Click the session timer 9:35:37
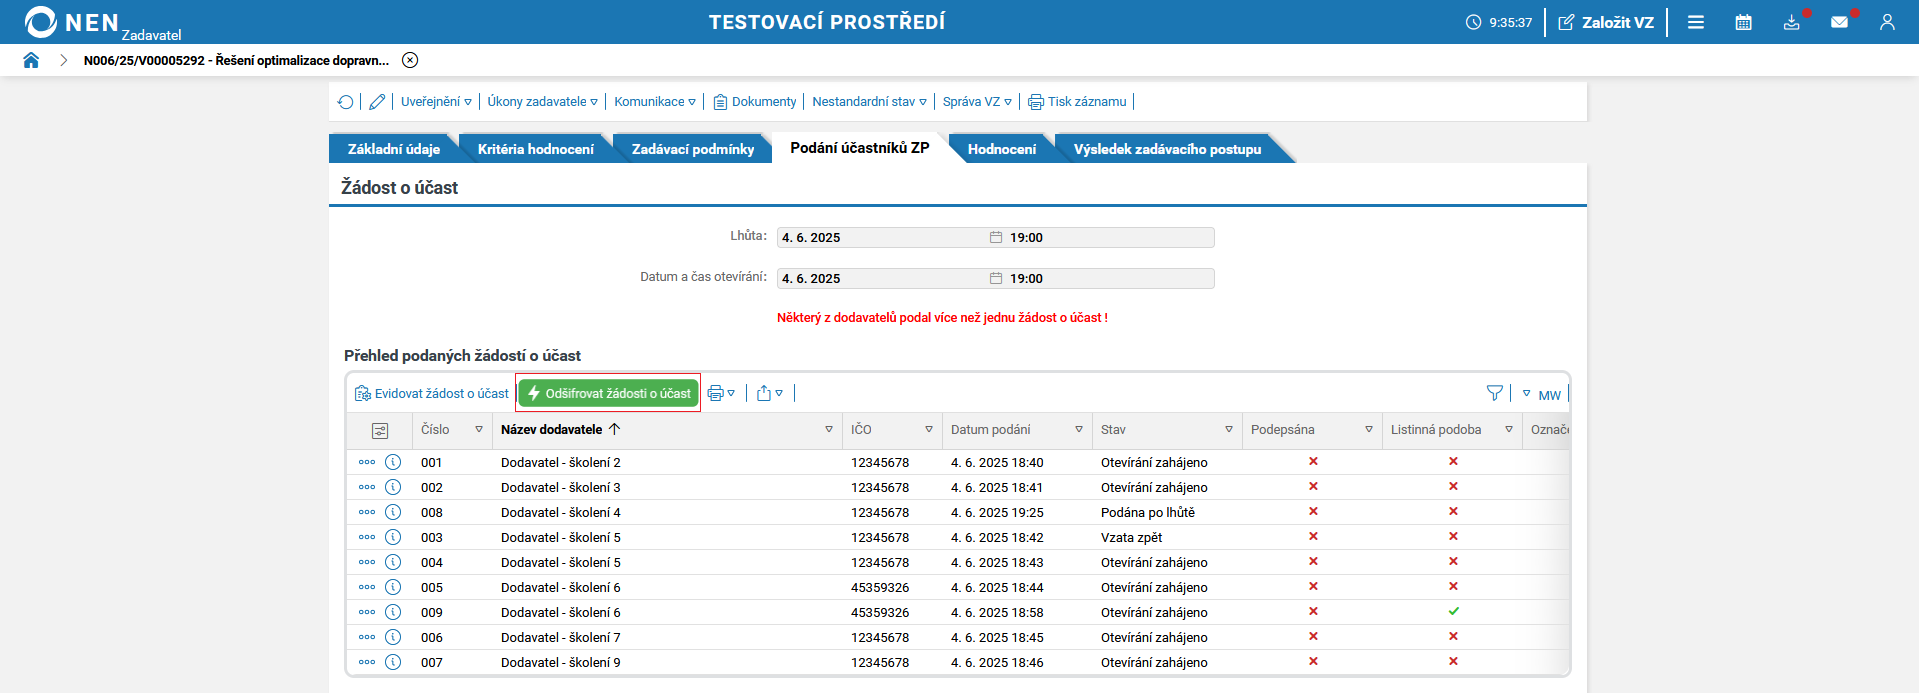This screenshot has width=1919, height=693. [1499, 22]
